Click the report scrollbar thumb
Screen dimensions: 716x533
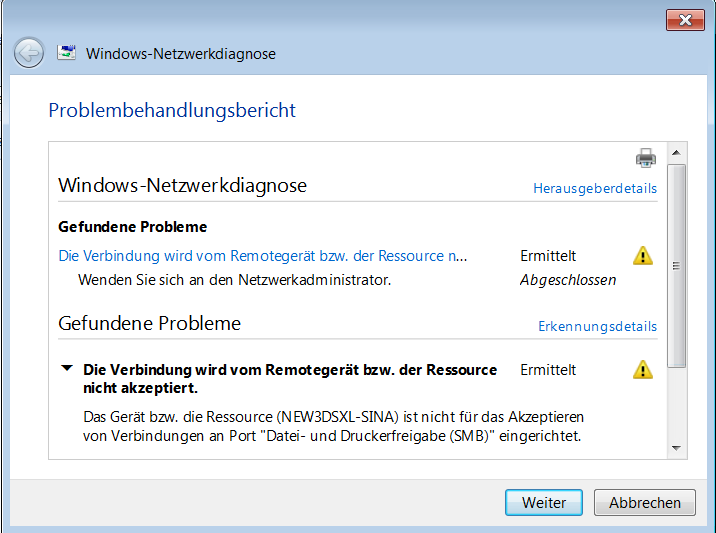click(x=676, y=266)
